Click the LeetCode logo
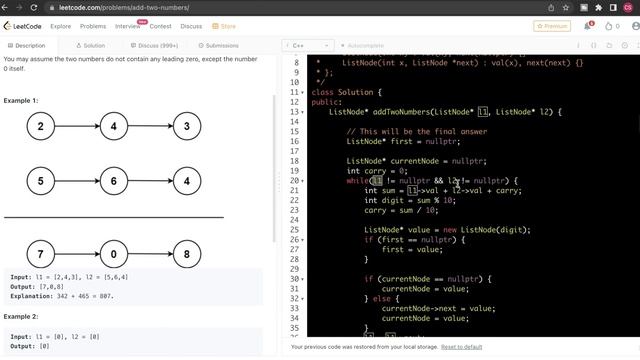This screenshot has height=360, width=640. (x=22, y=26)
